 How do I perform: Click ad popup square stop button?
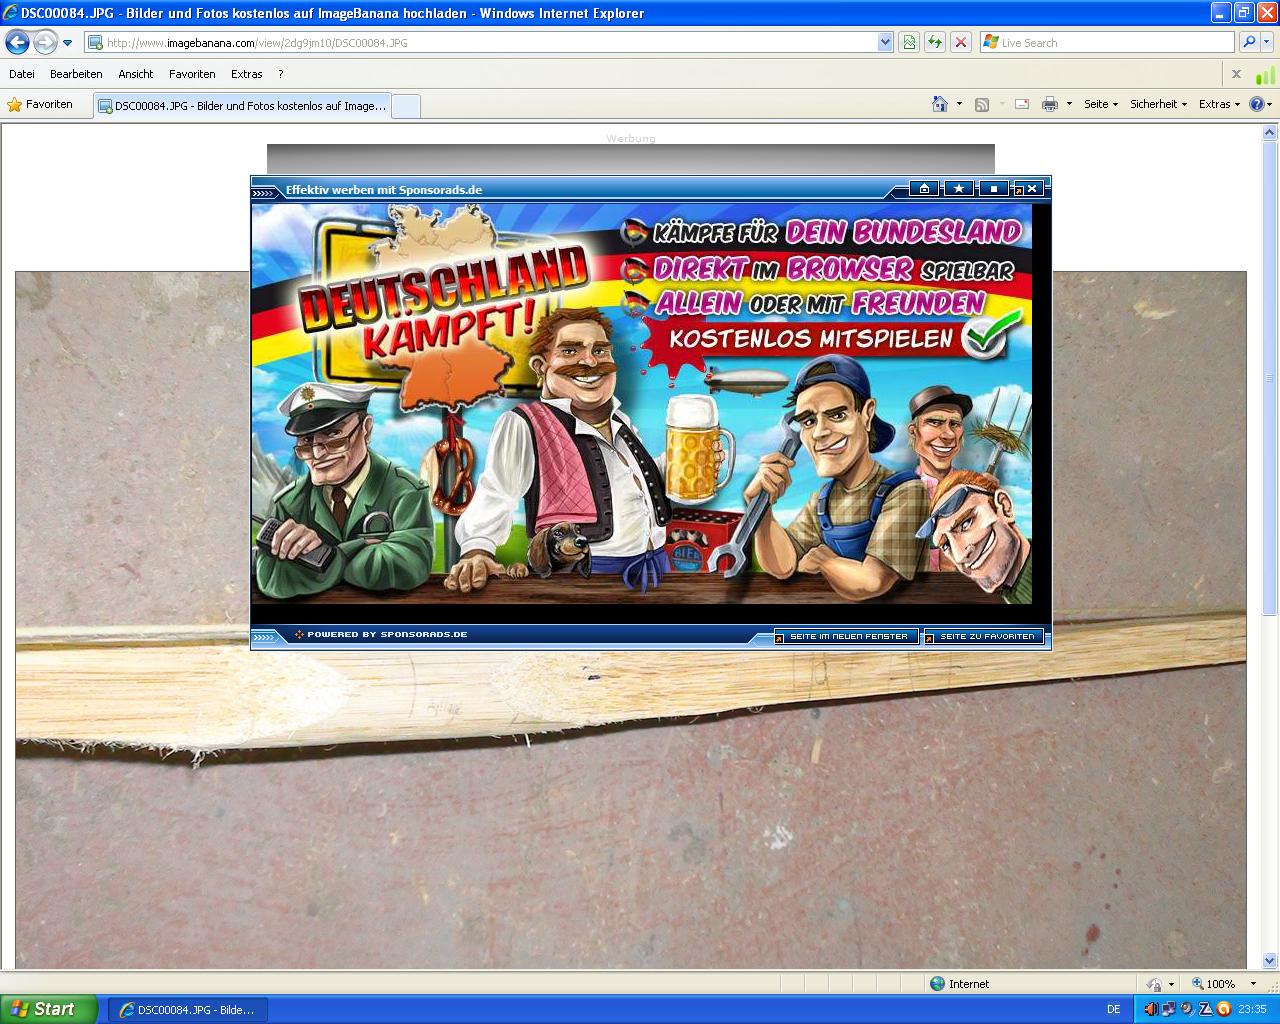(993, 188)
